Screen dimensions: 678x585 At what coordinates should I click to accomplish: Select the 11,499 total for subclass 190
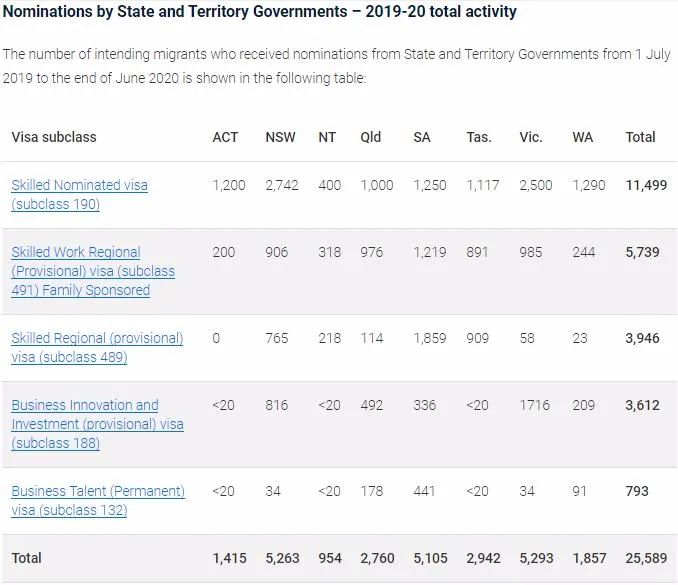point(646,185)
